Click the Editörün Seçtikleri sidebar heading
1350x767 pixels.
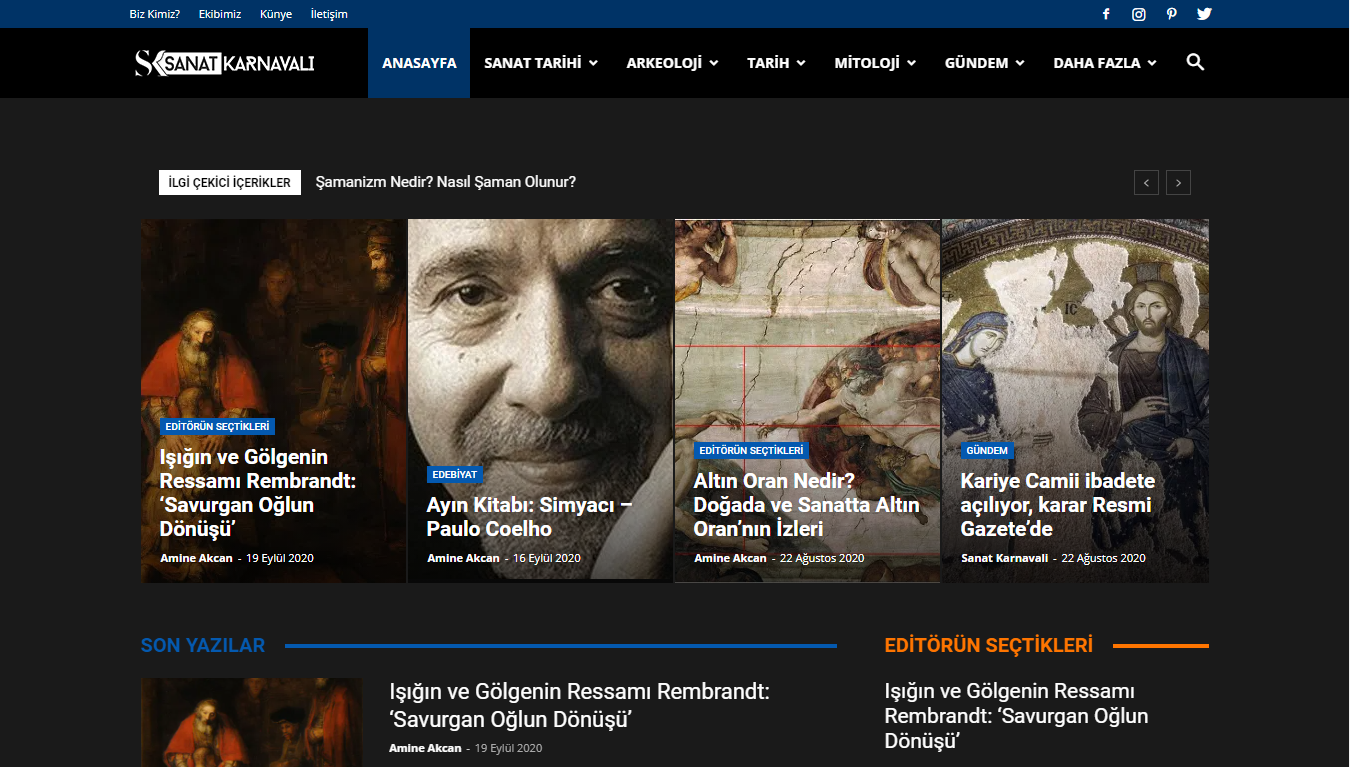(x=989, y=645)
